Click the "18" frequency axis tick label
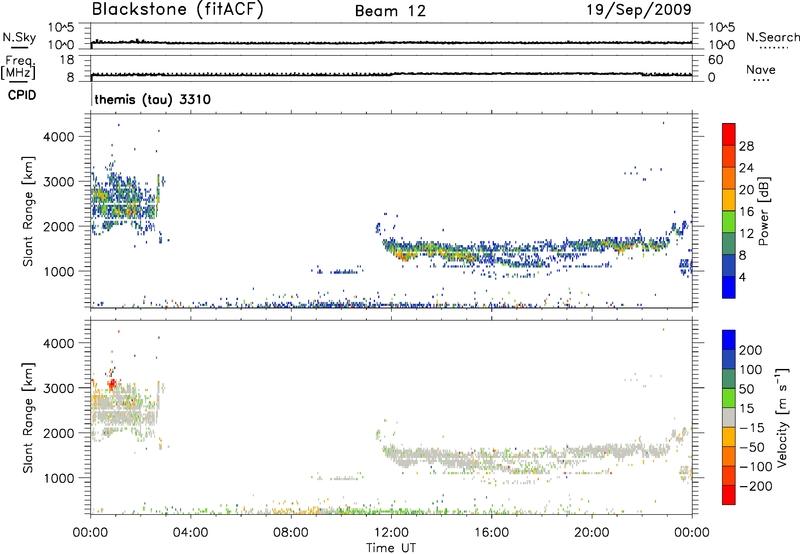 tap(67, 60)
